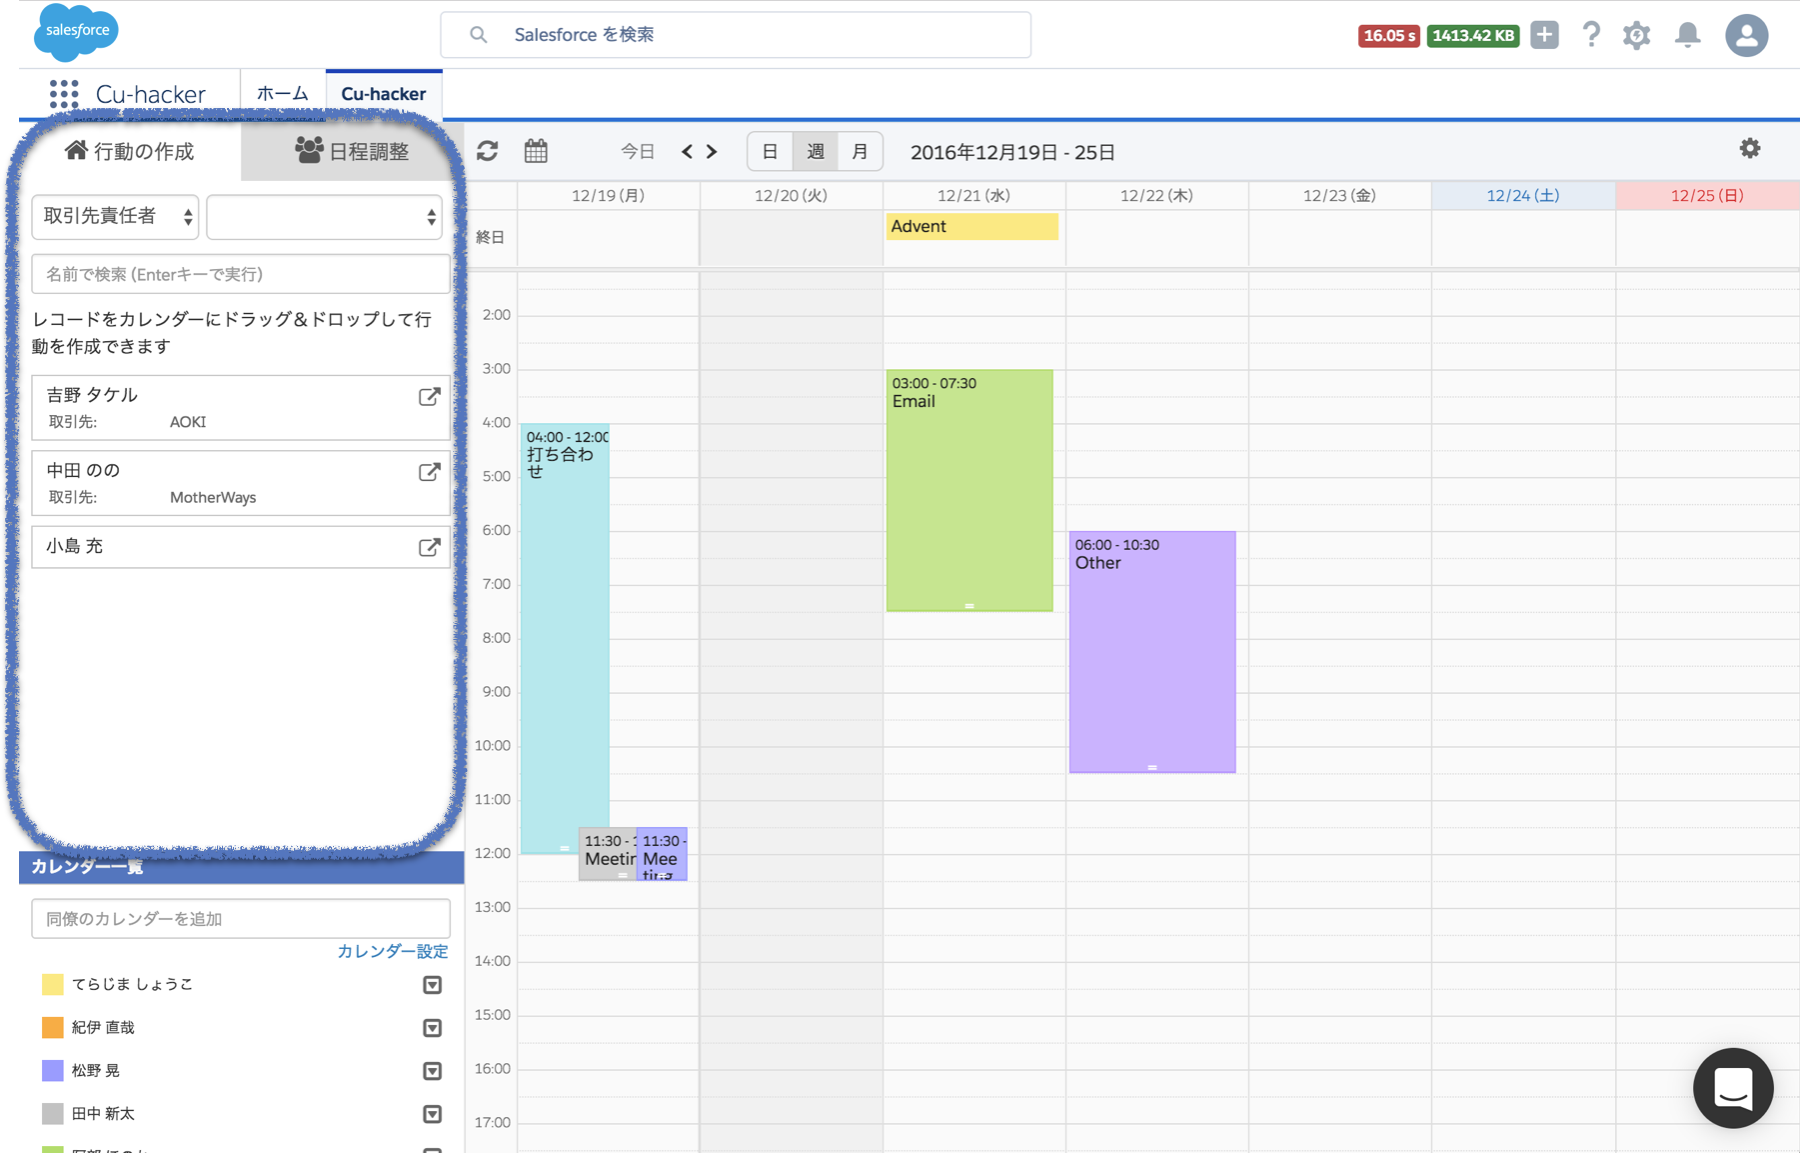Open the app launcher grid icon

coord(64,94)
